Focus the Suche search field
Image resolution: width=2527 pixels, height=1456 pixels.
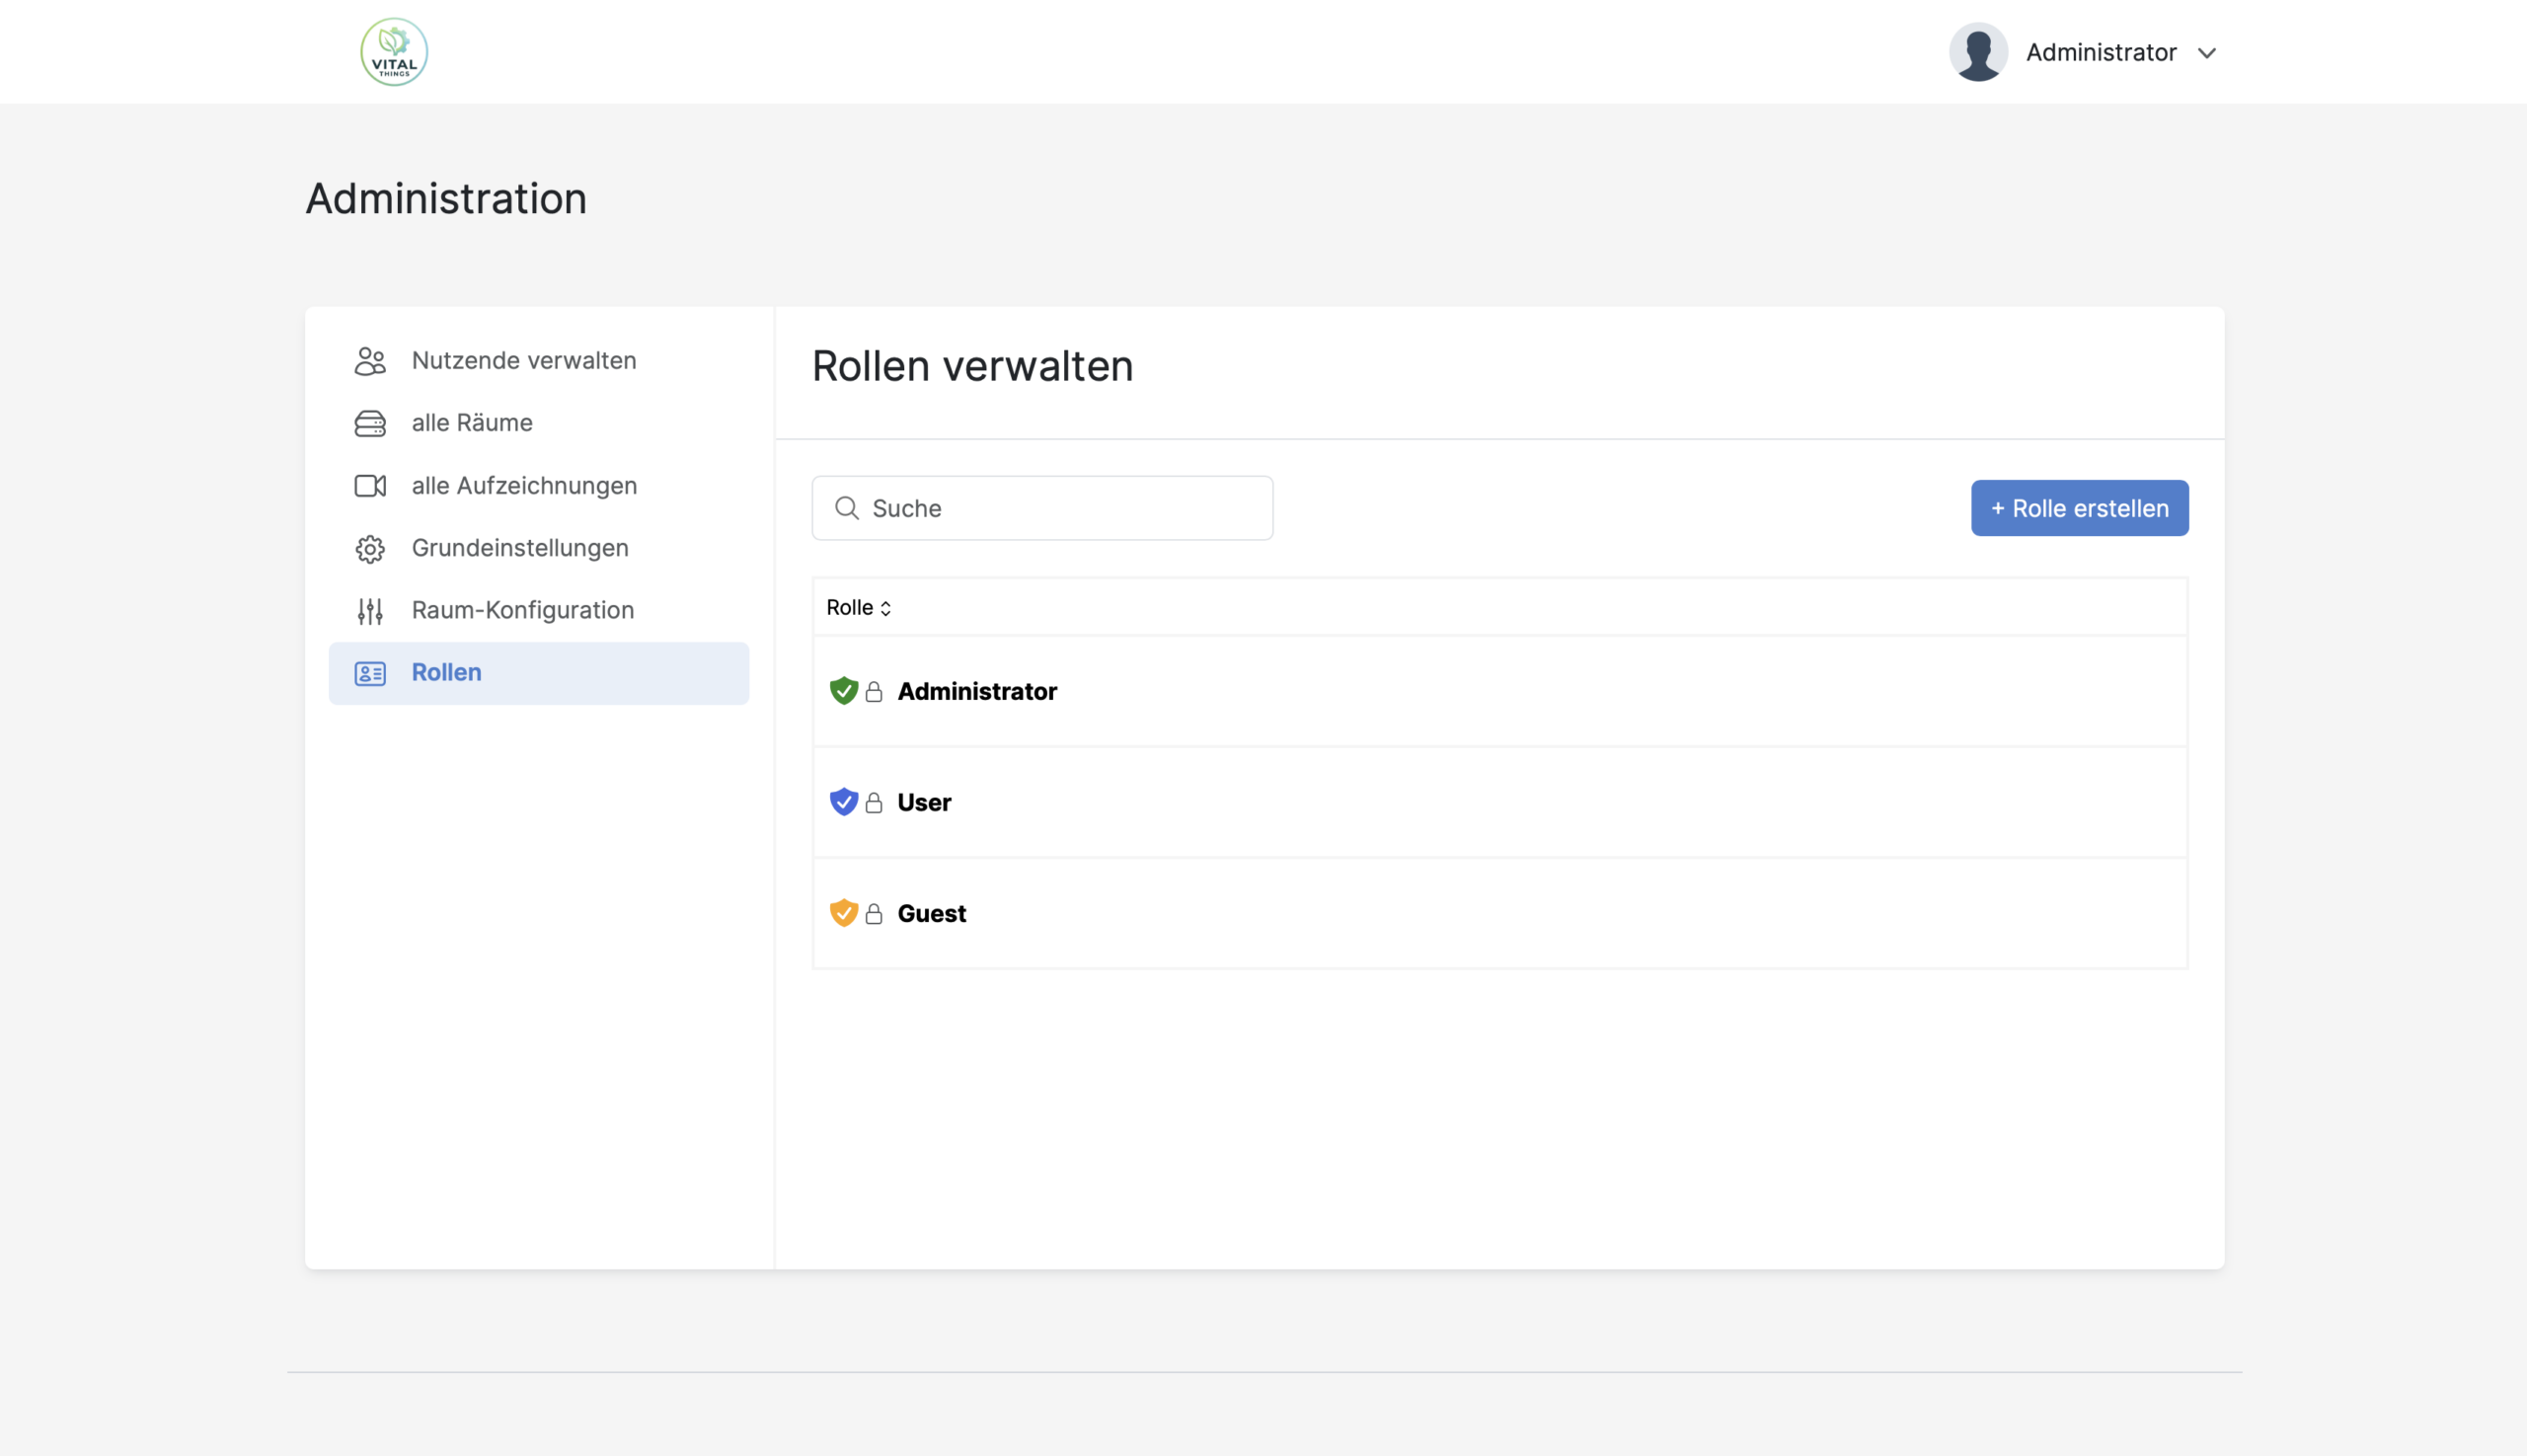[x=1060, y=508]
